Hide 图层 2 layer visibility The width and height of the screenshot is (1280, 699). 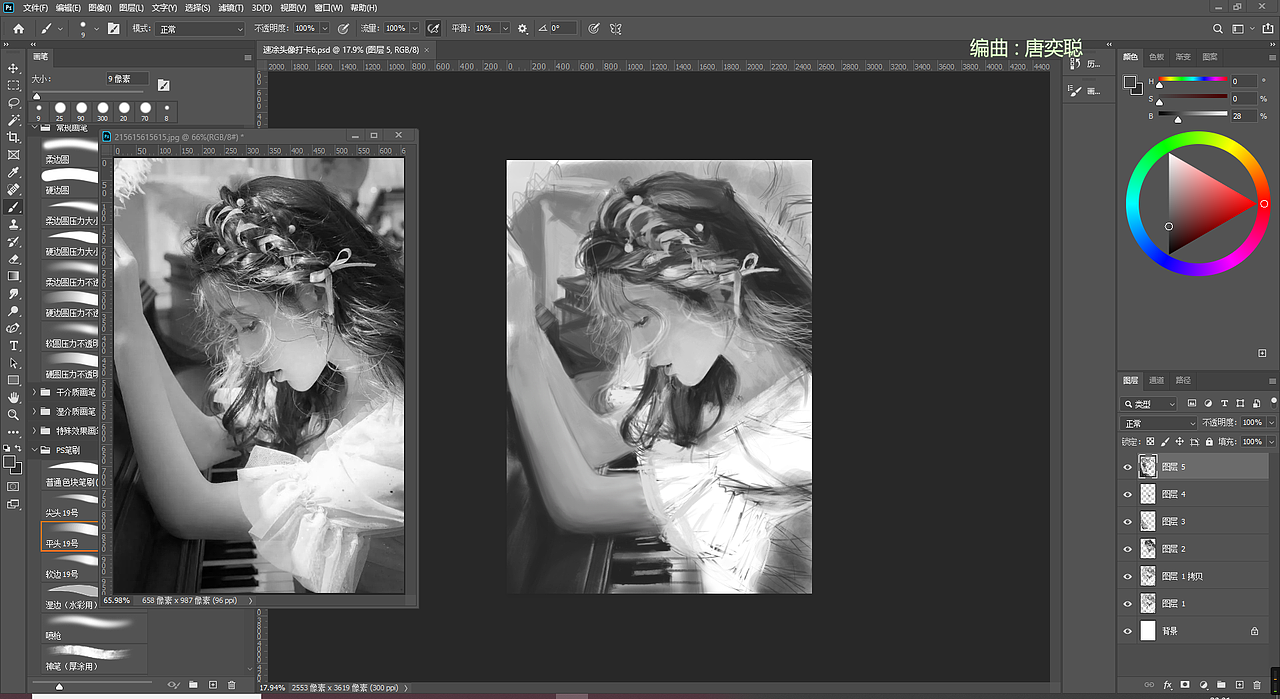[1128, 549]
